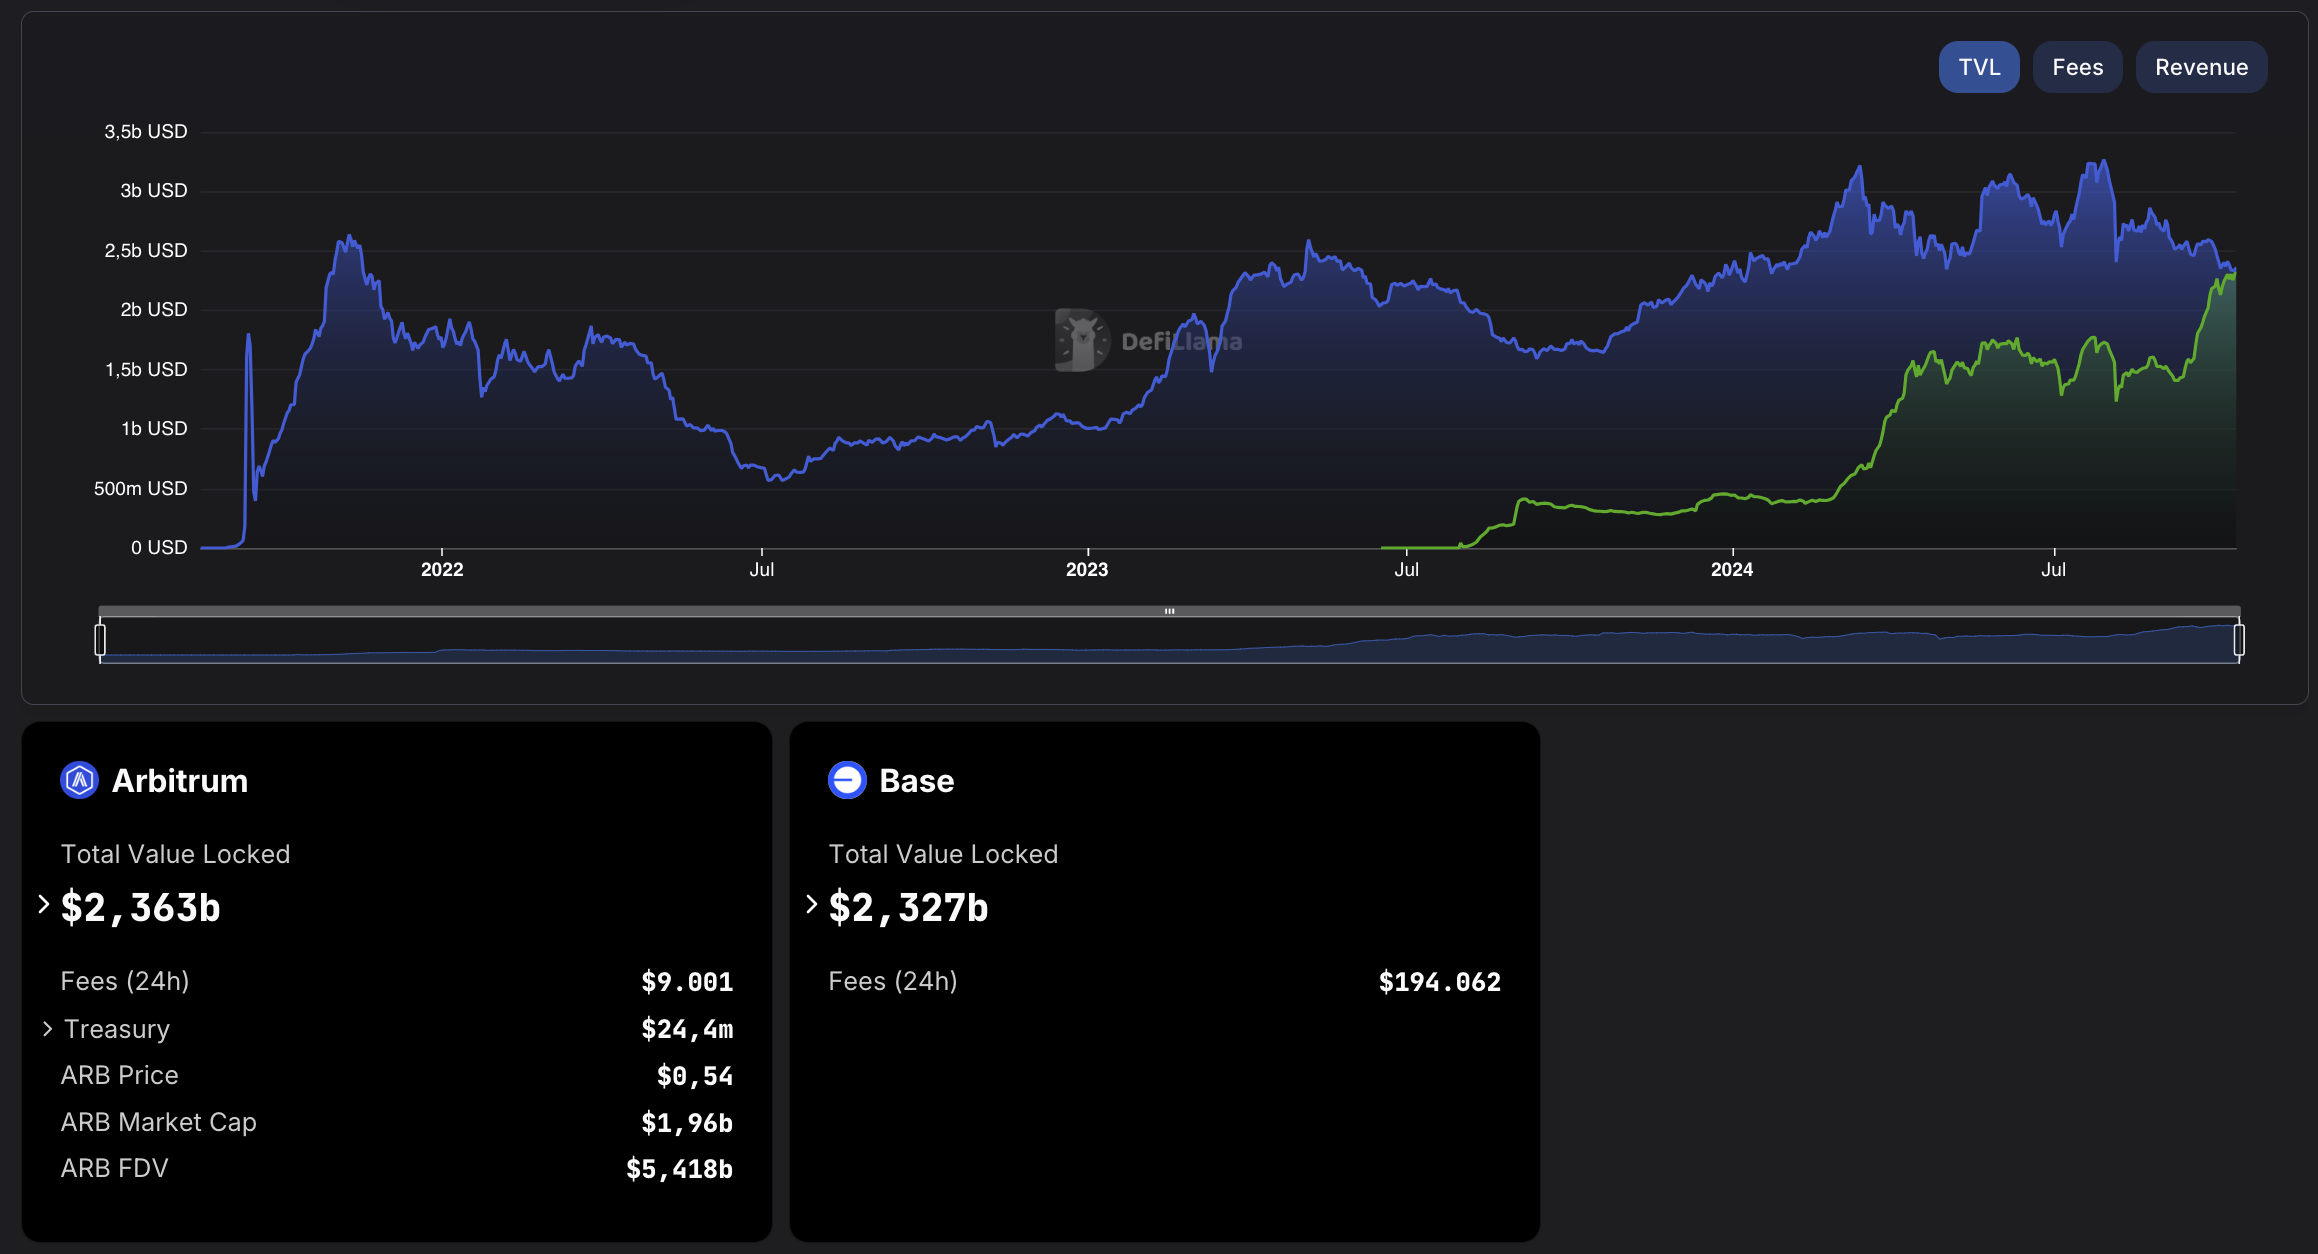Viewport: 2318px width, 1254px height.
Task: Click the ARB Market Cap value $1,96b
Action: click(687, 1123)
